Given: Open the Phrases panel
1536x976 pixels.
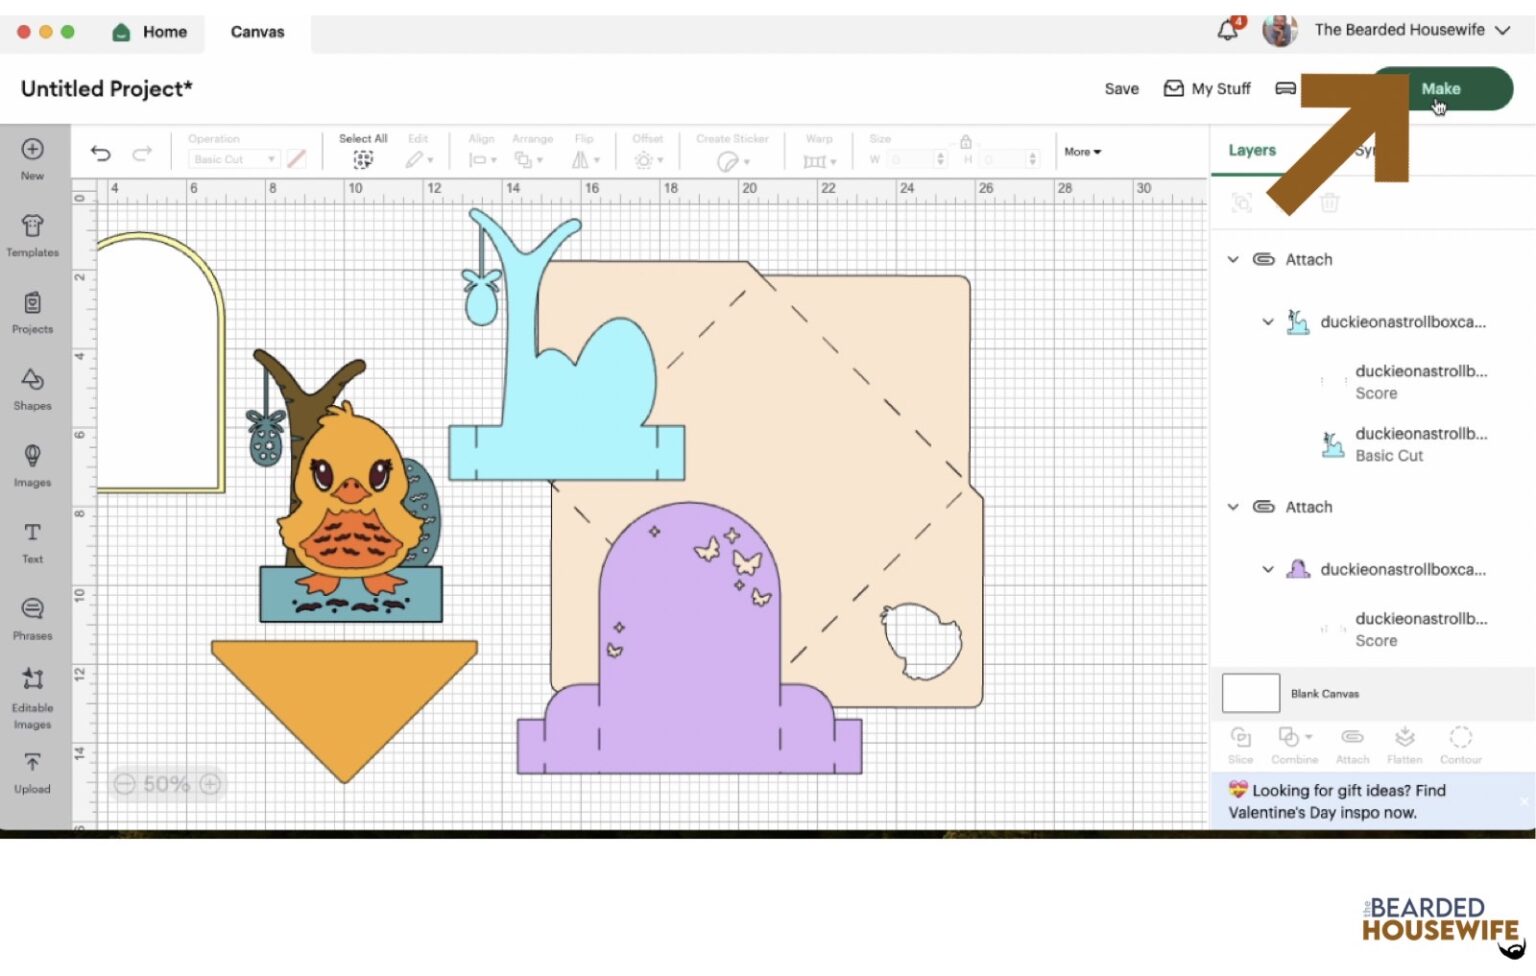Looking at the screenshot, I should click(x=33, y=618).
